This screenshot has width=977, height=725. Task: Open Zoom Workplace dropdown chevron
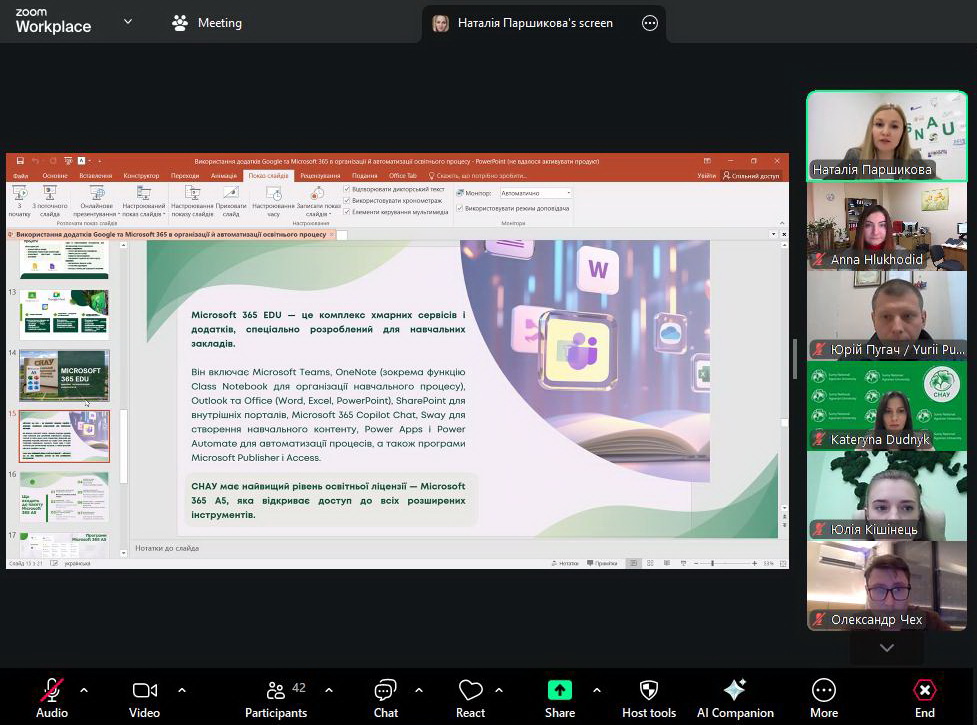click(128, 22)
